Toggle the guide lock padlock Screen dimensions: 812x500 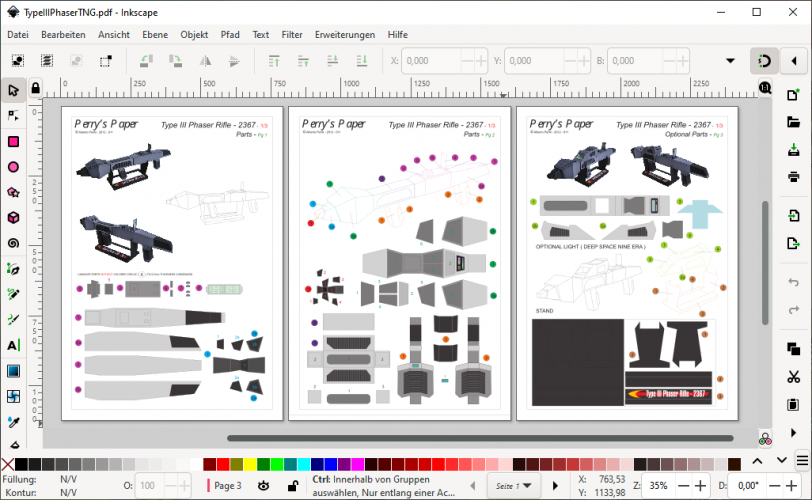pyautogui.click(x=35, y=88)
